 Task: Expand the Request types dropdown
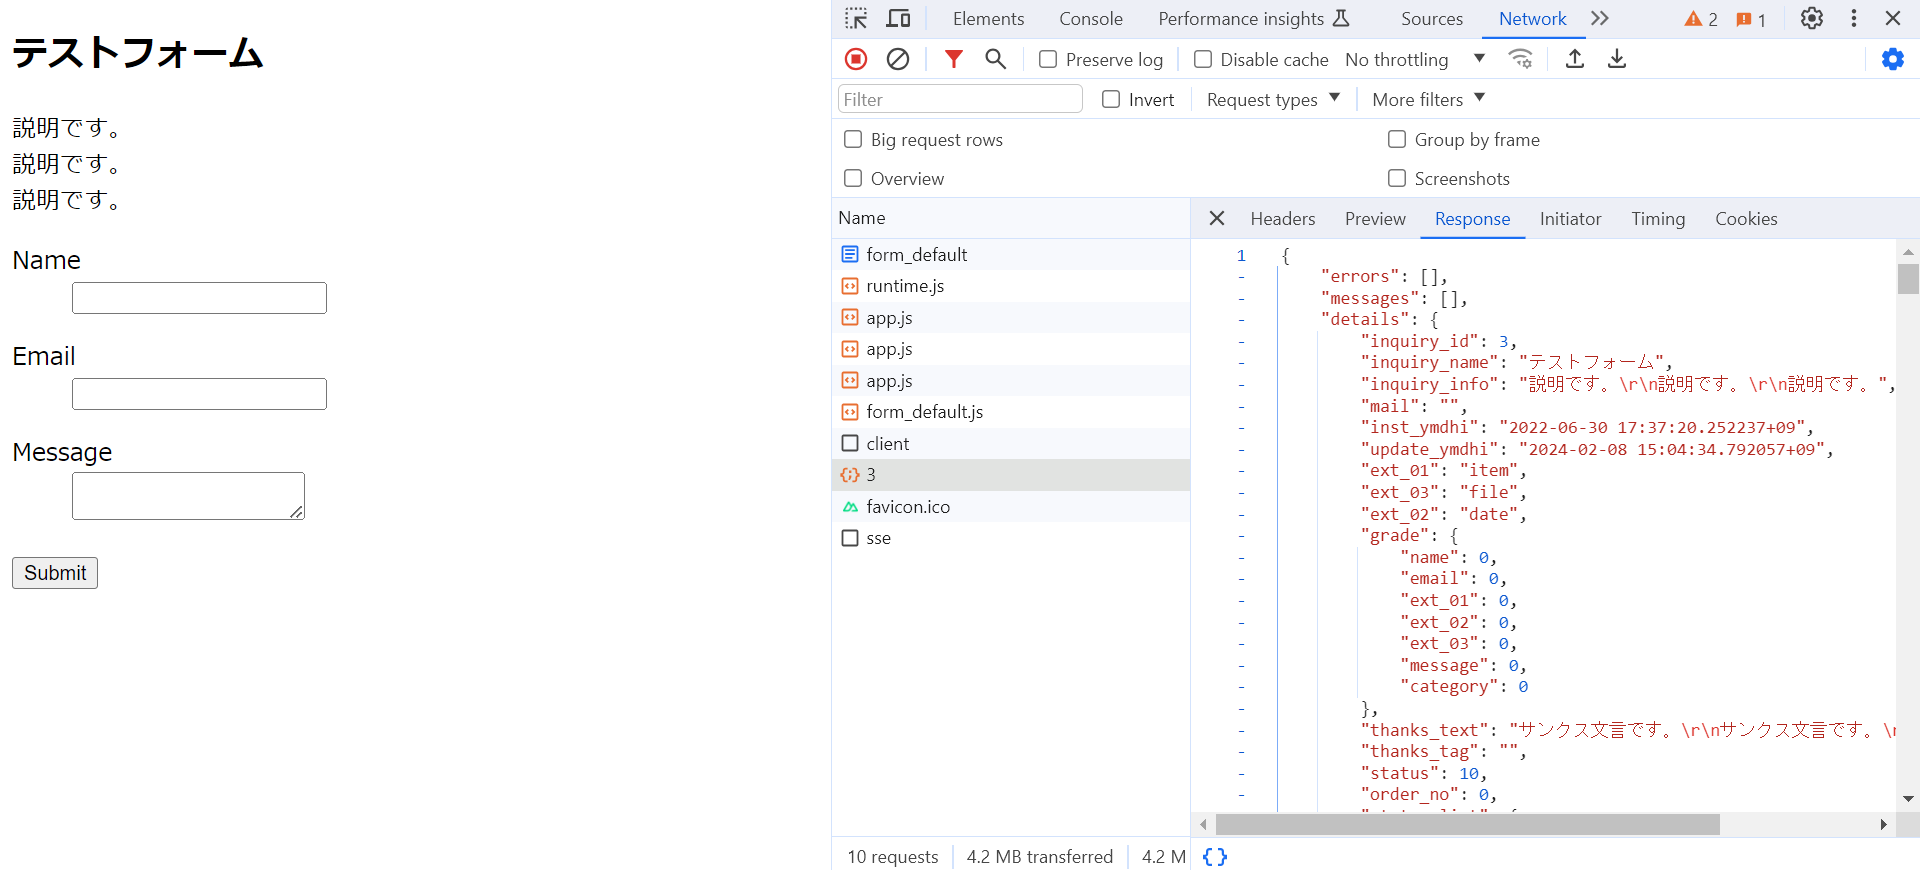[1272, 100]
